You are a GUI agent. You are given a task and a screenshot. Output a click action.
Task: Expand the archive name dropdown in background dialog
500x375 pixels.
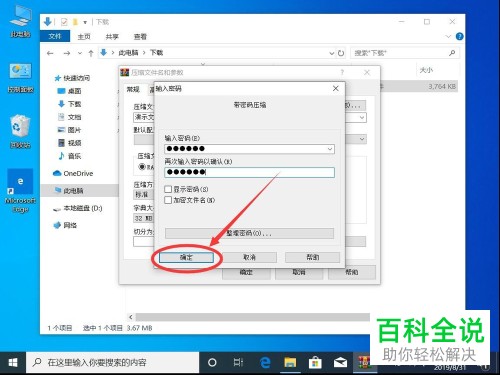(362, 117)
